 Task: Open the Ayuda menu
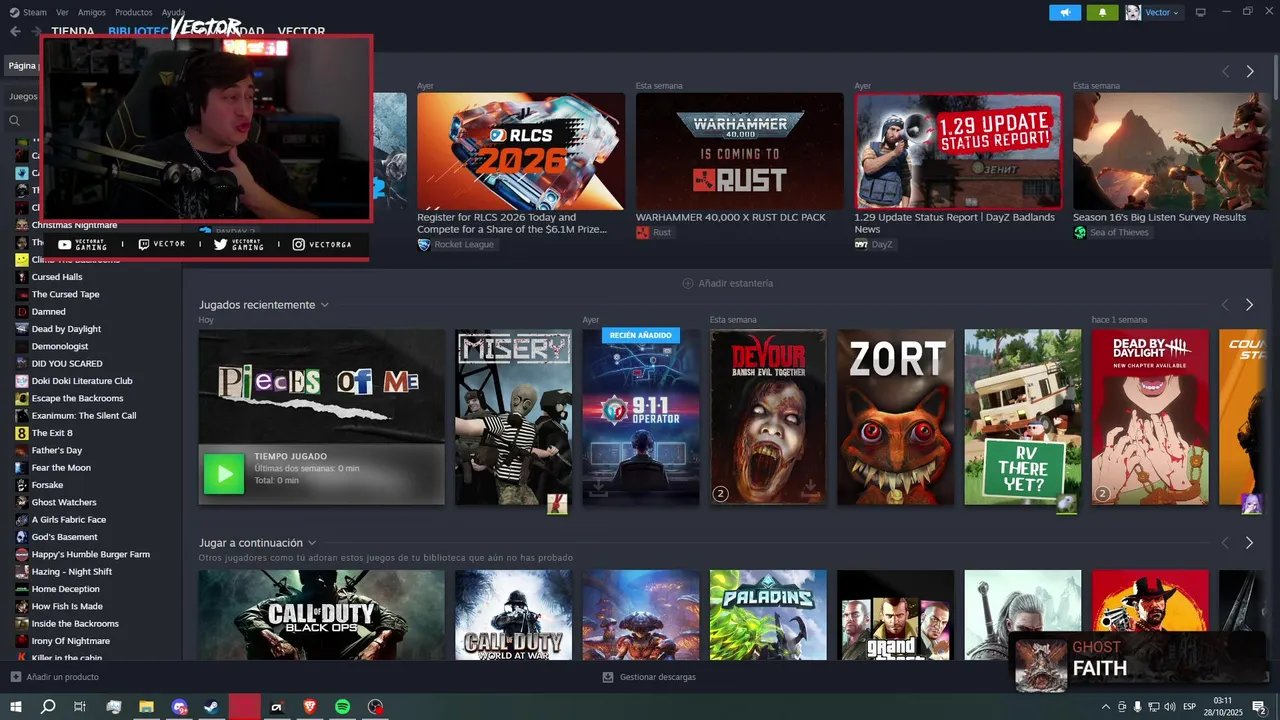173,12
